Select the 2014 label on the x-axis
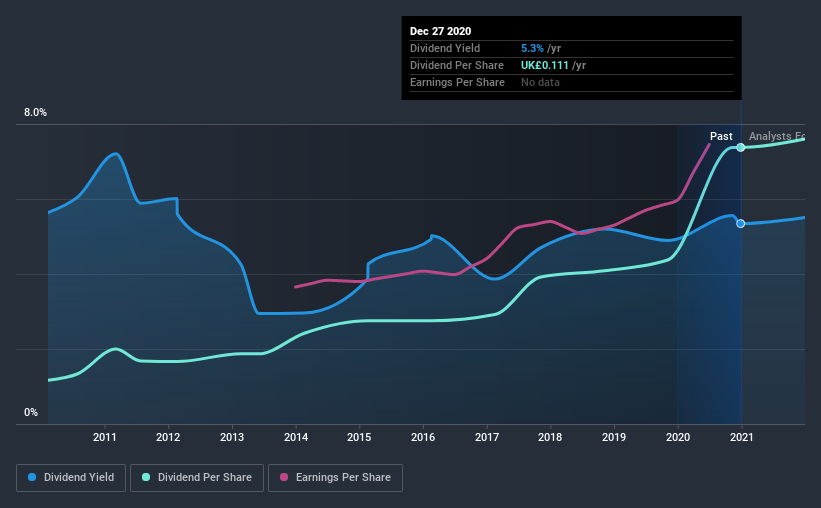The width and height of the screenshot is (821, 508). (296, 437)
